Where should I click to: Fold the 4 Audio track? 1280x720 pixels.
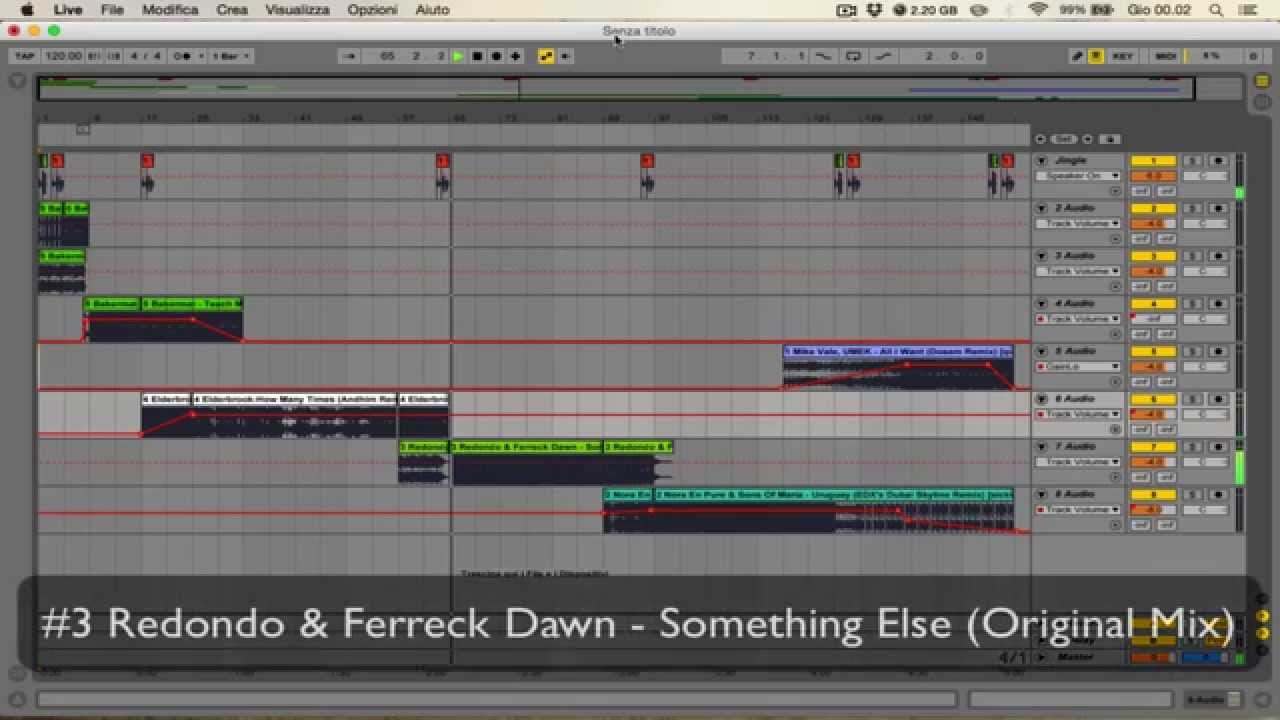click(1041, 303)
